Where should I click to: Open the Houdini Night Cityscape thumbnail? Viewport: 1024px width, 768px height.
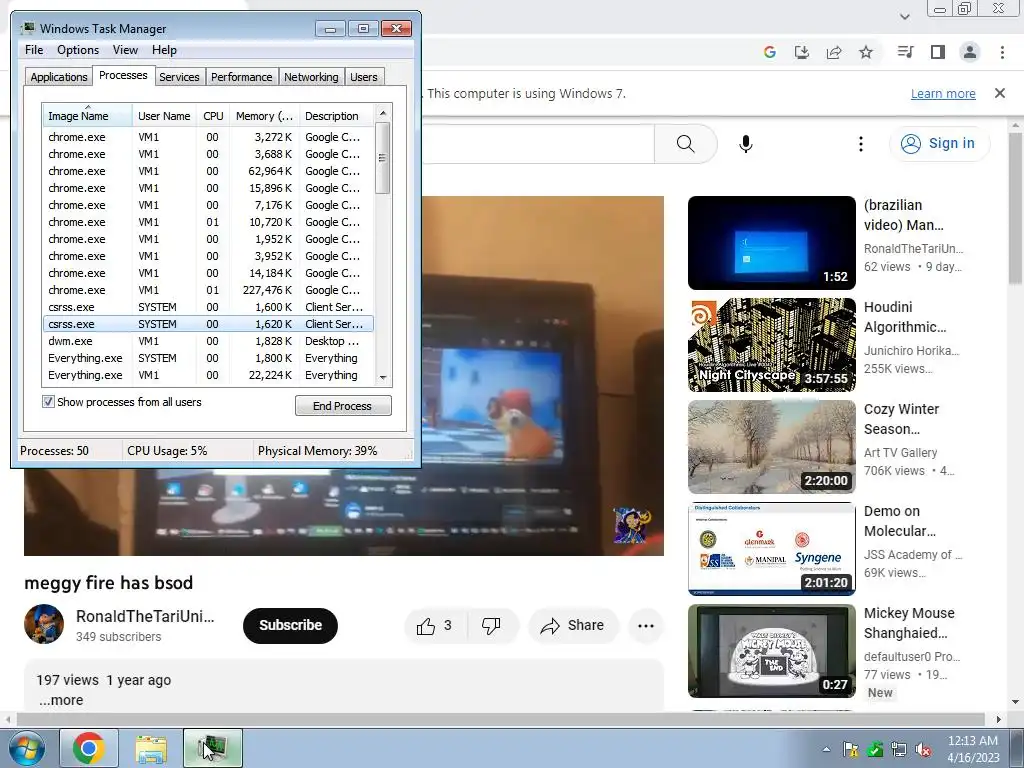(x=771, y=345)
